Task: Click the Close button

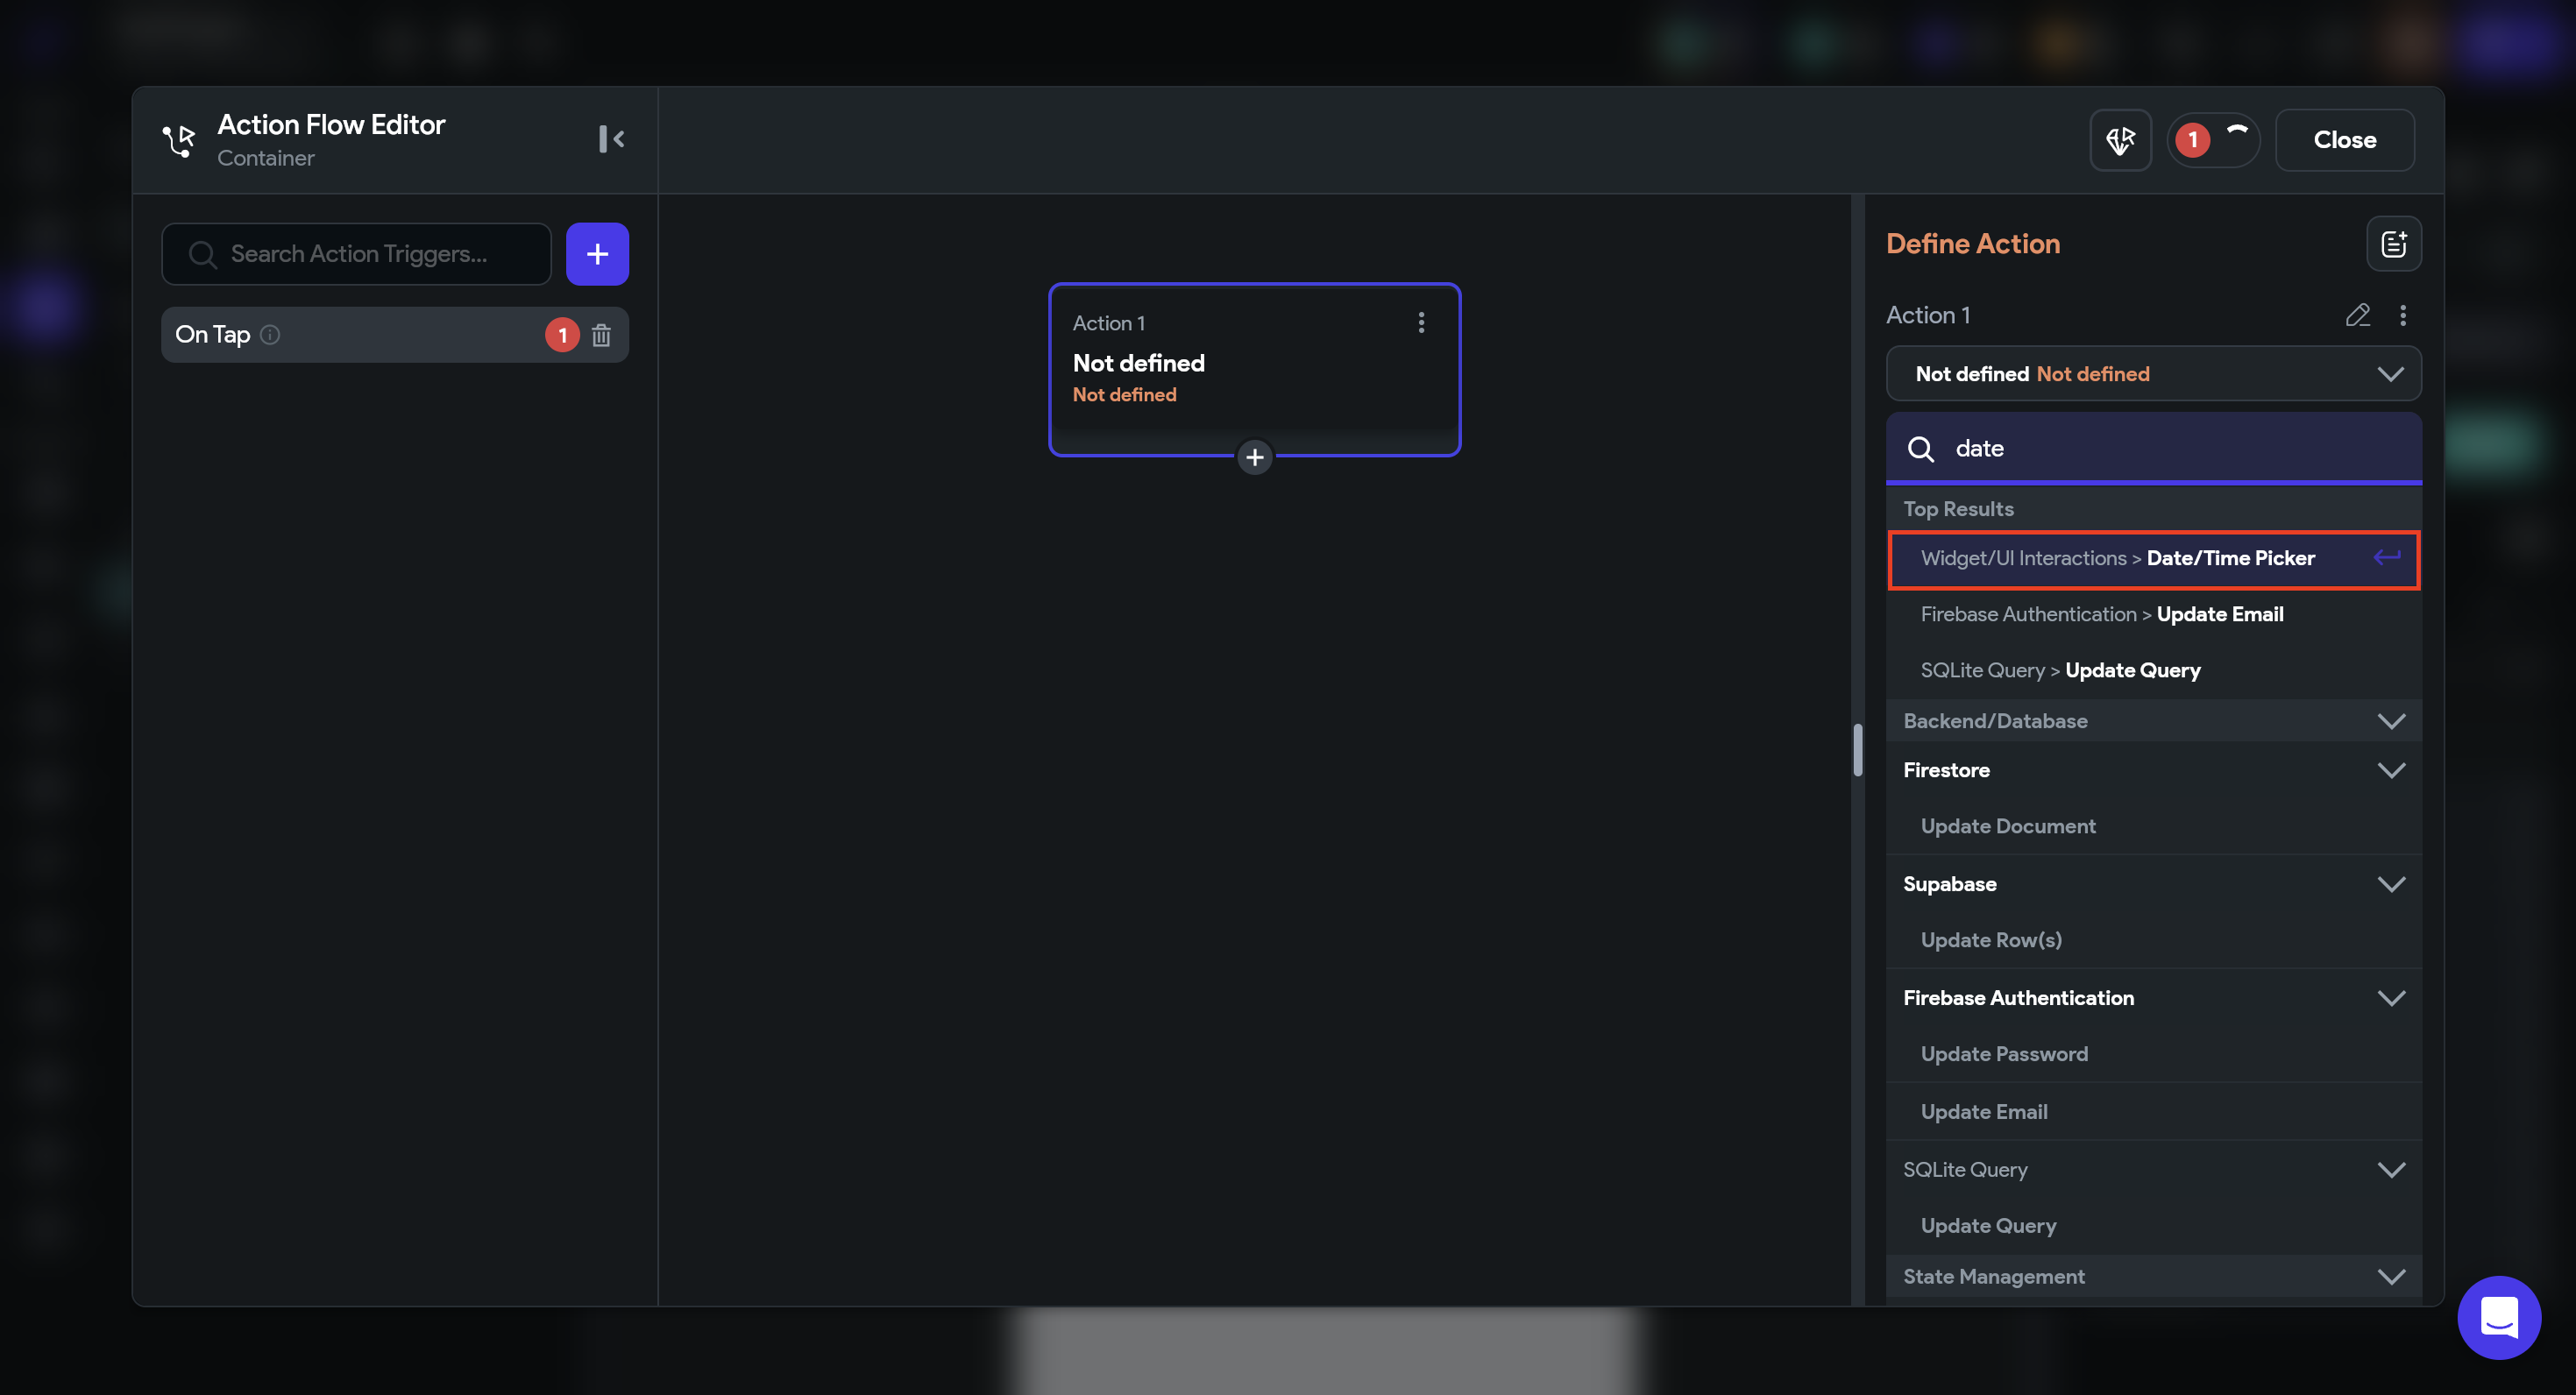Action: (2344, 140)
